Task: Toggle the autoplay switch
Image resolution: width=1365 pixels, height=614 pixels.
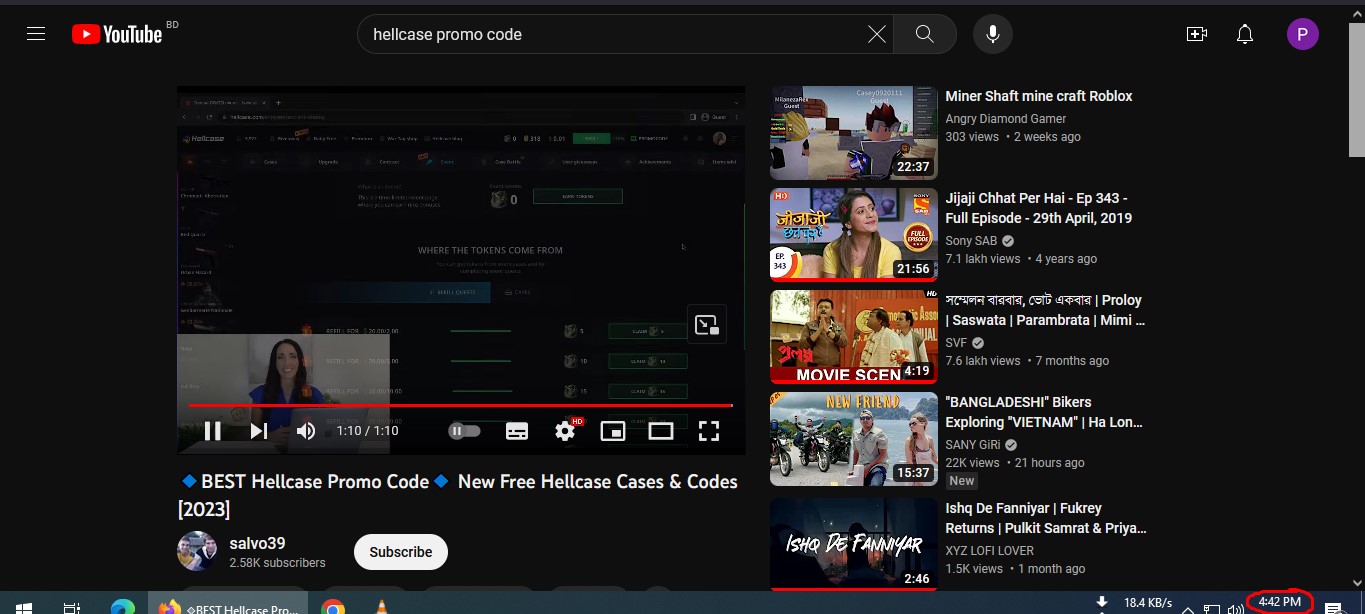Action: (x=465, y=431)
